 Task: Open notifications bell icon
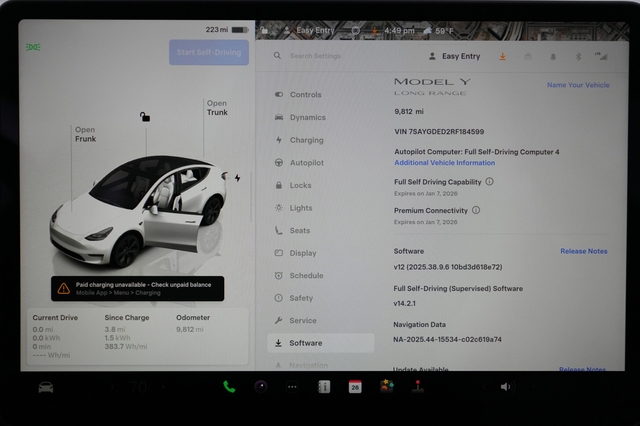click(x=553, y=57)
